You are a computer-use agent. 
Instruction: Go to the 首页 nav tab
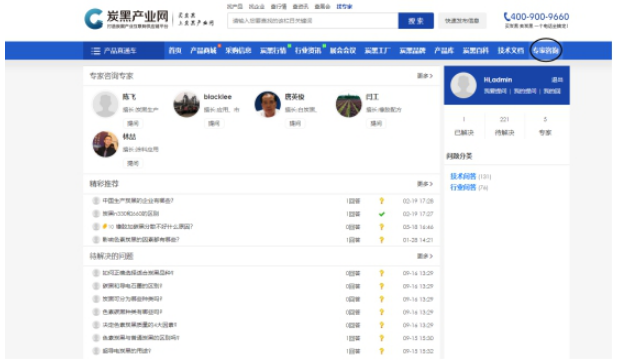point(175,51)
